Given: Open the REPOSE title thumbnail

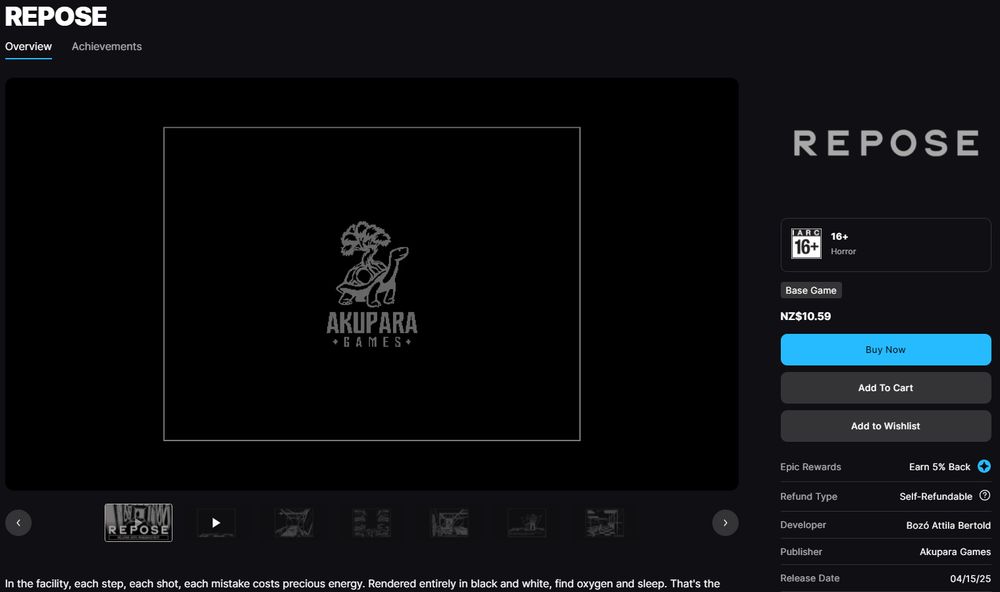Looking at the screenshot, I should (x=138, y=522).
